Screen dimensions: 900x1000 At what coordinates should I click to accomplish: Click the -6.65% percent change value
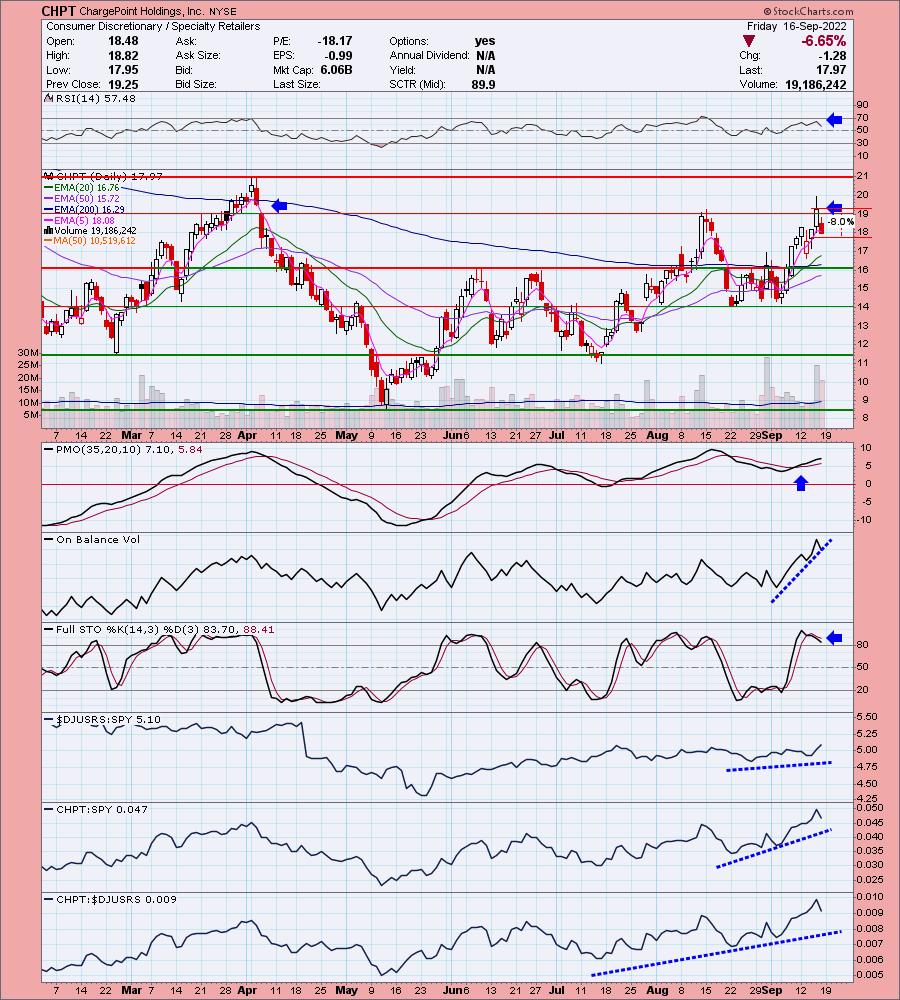(824, 41)
